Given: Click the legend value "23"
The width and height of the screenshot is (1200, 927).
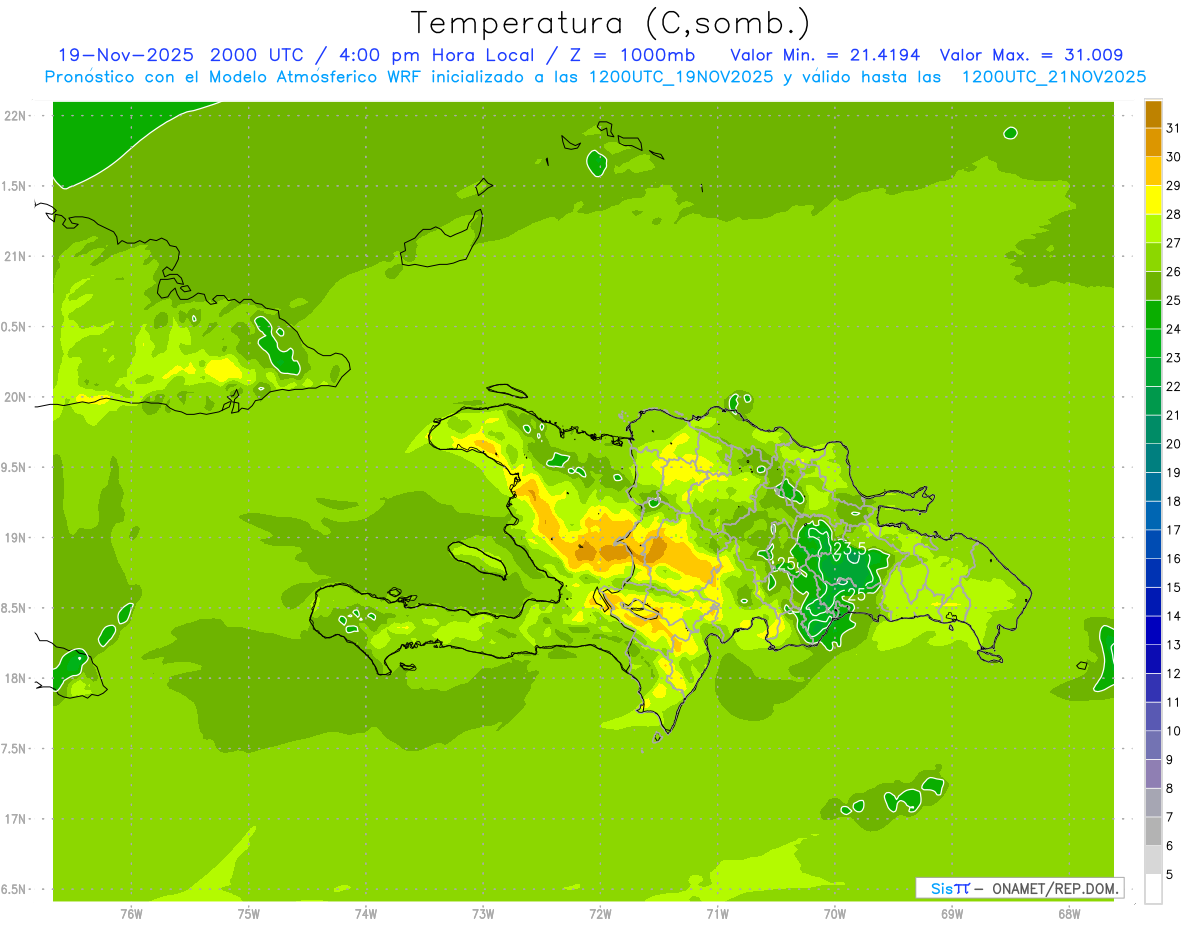Looking at the screenshot, I should click(x=1174, y=358).
